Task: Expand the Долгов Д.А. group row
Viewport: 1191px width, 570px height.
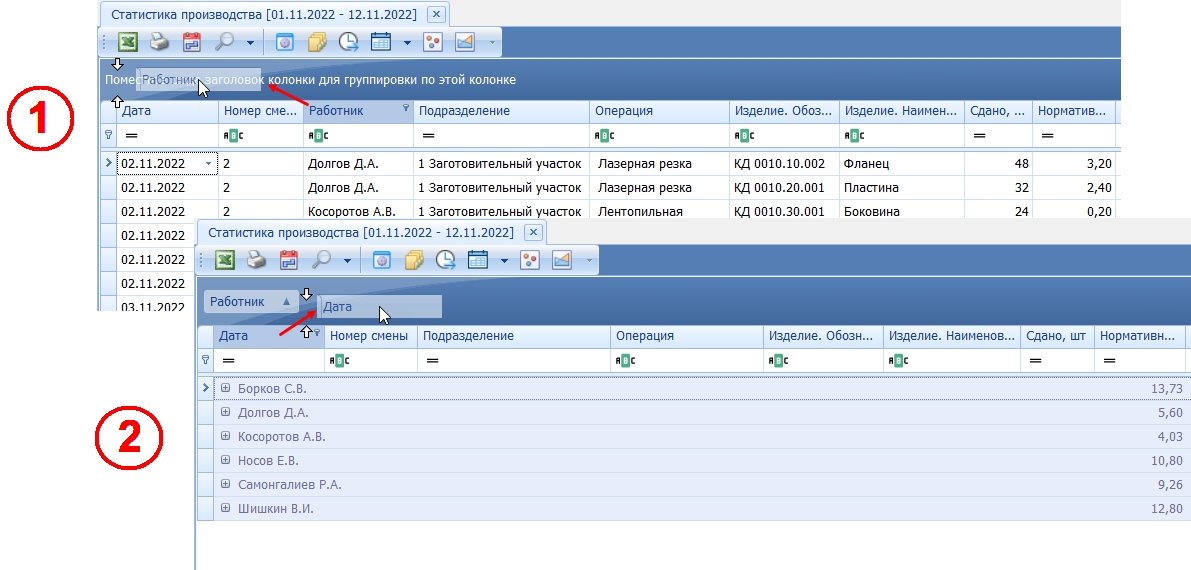Action: [x=226, y=413]
